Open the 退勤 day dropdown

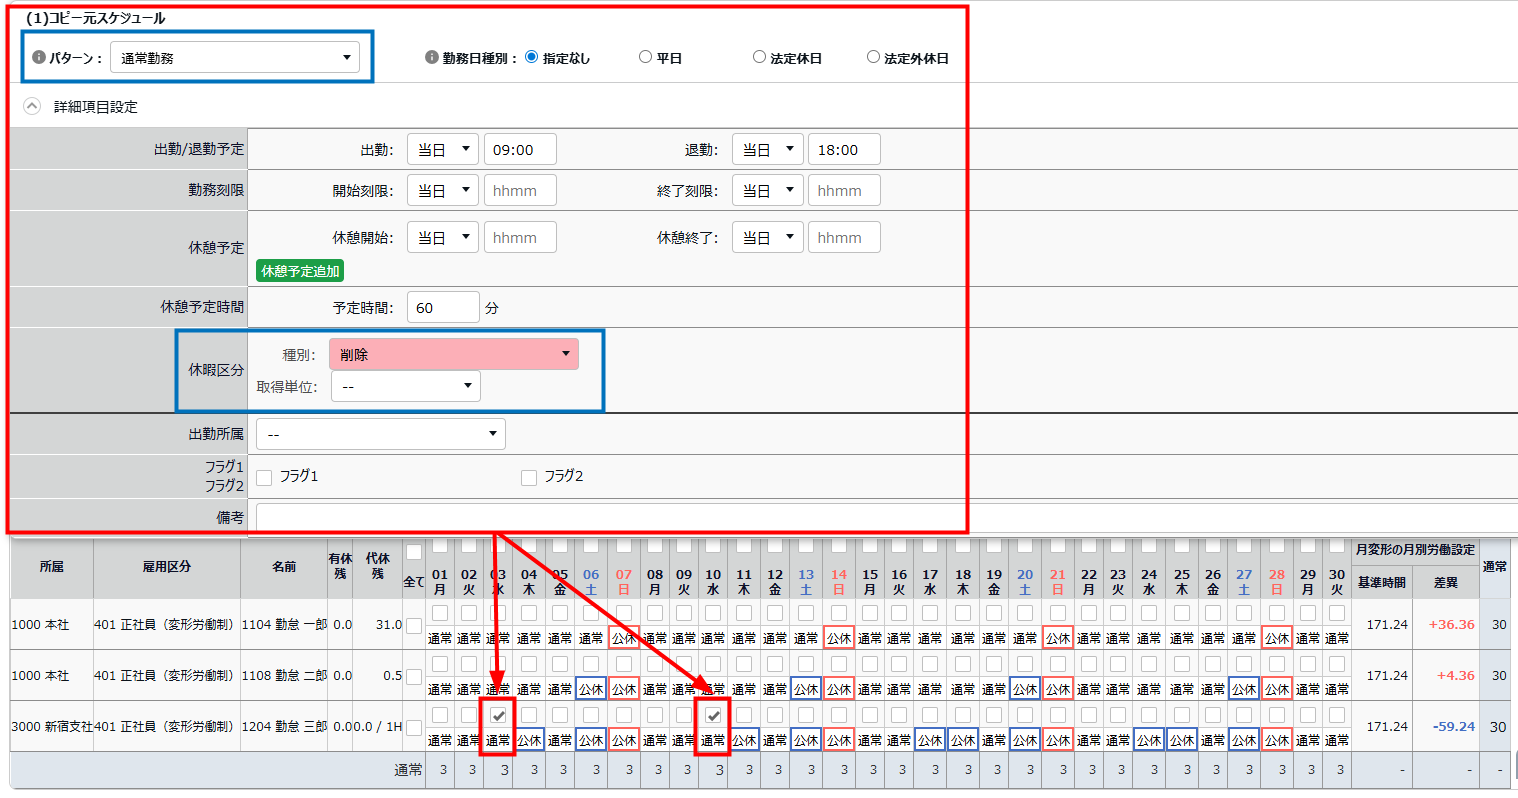tap(768, 149)
